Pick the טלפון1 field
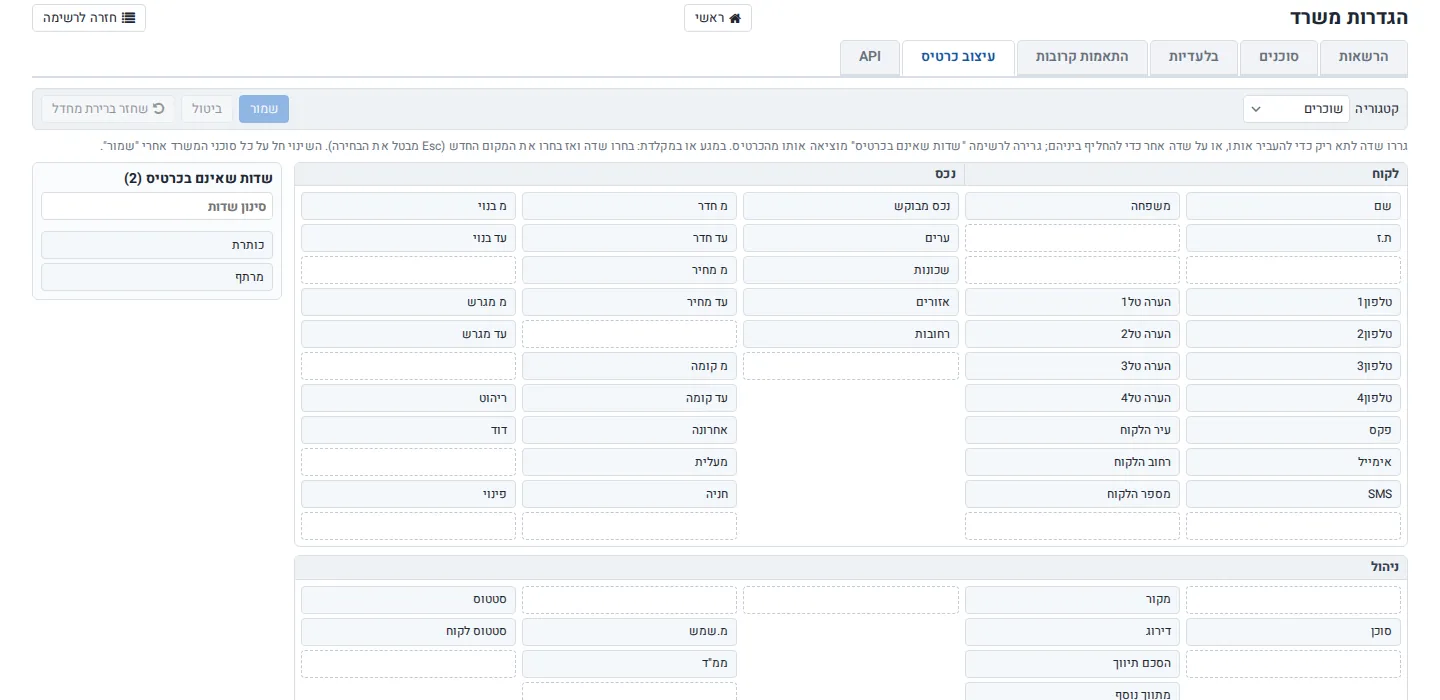Image resolution: width=1440 pixels, height=700 pixels. pyautogui.click(x=1293, y=302)
